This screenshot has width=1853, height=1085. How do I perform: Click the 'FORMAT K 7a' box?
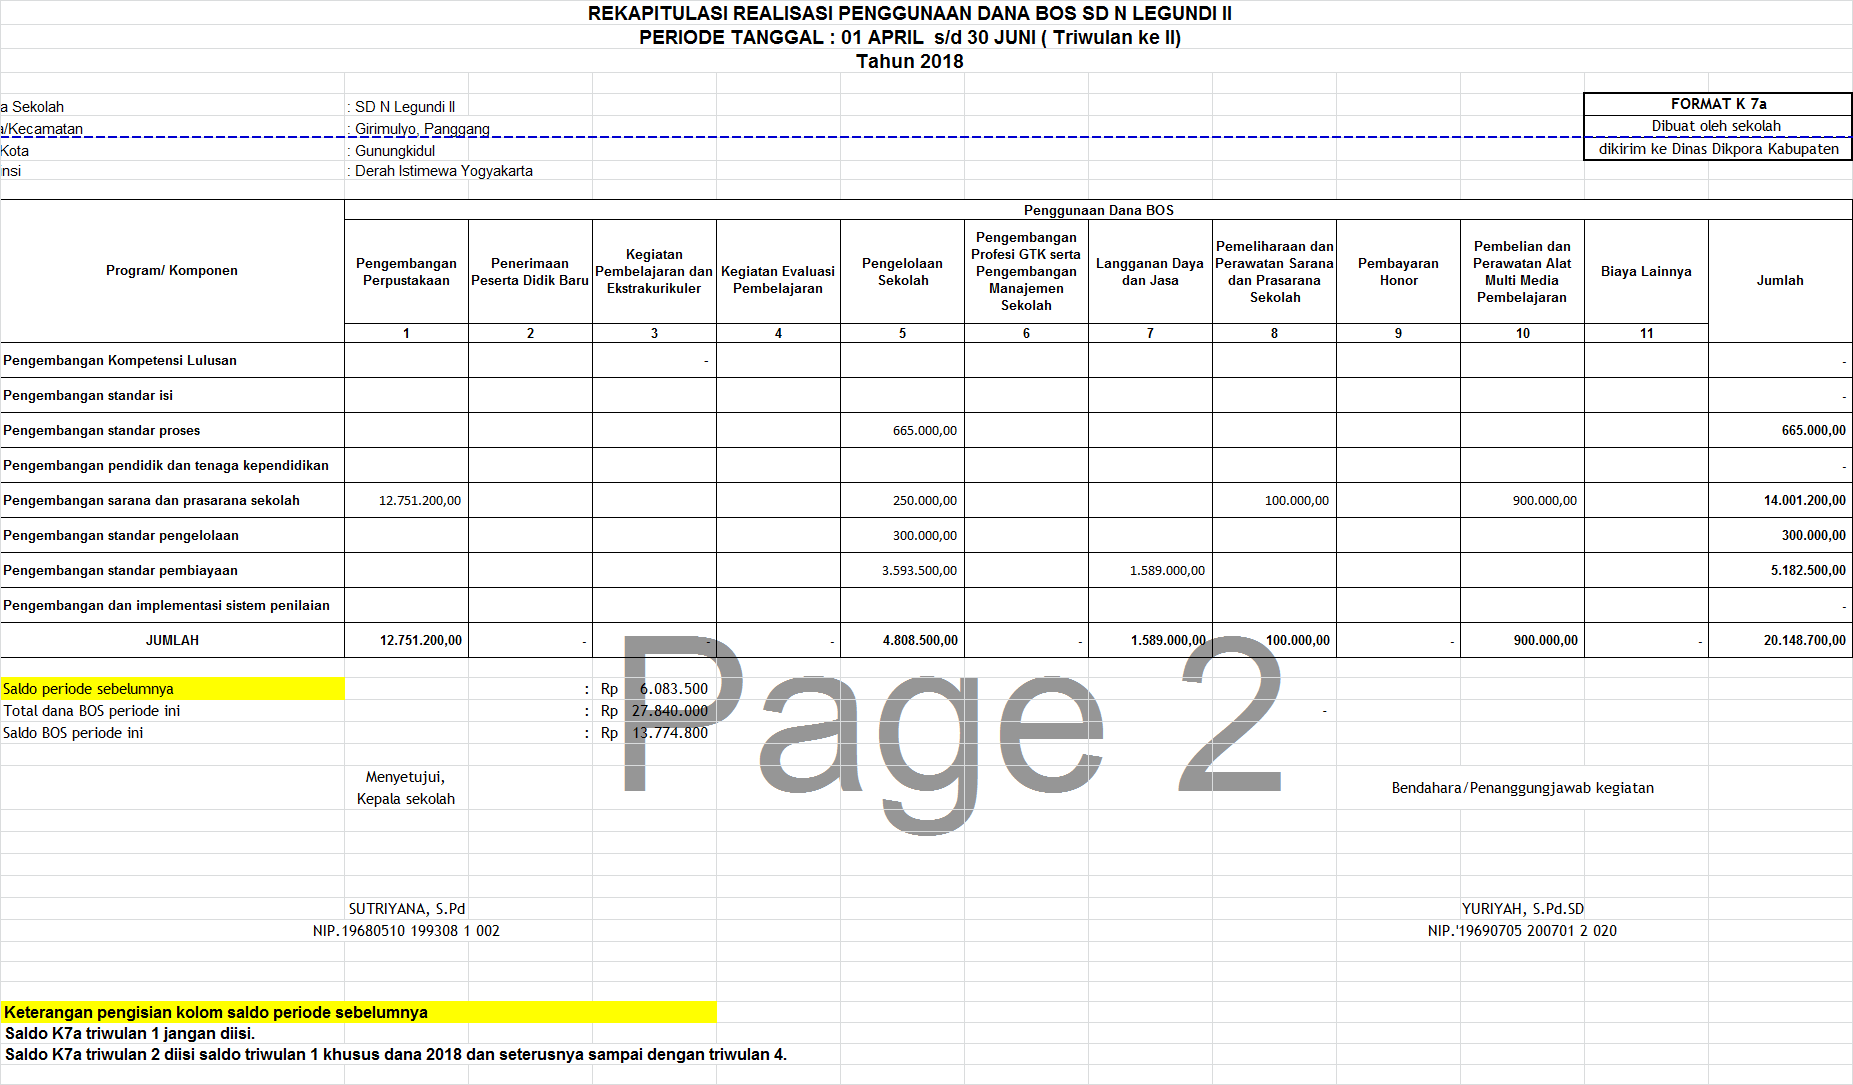coord(1718,104)
